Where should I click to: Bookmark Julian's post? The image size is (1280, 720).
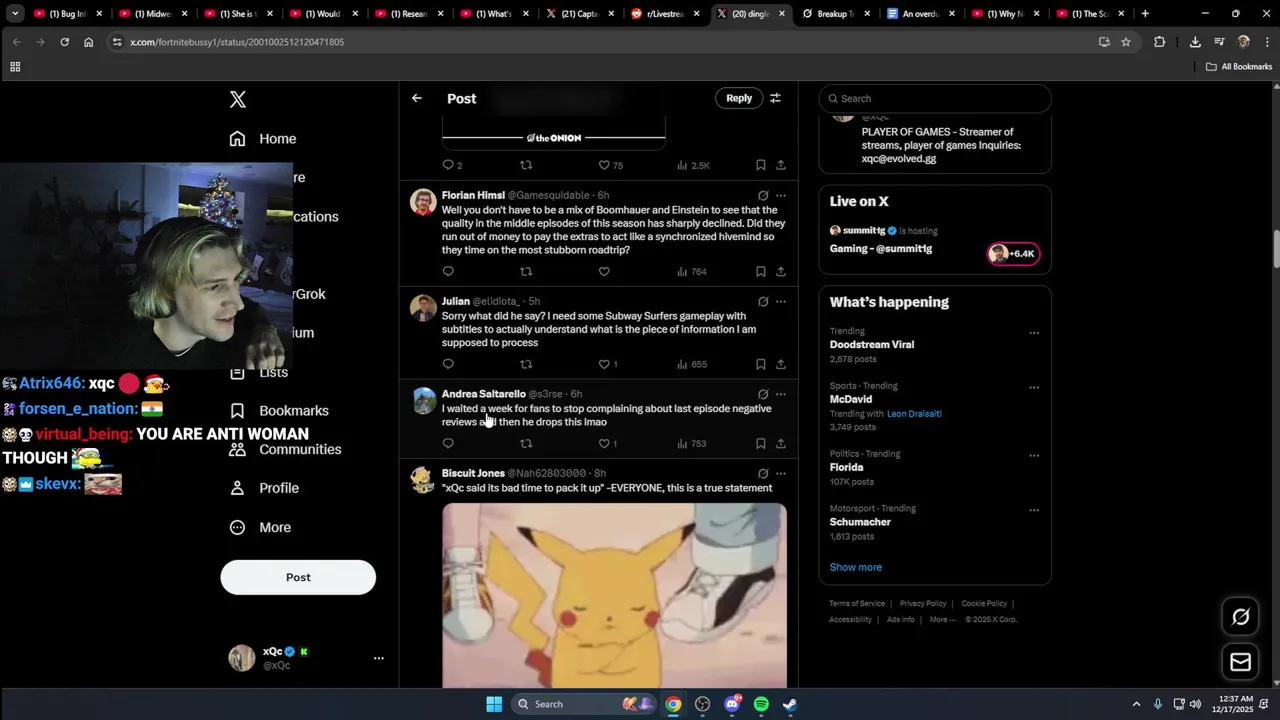[x=761, y=364]
